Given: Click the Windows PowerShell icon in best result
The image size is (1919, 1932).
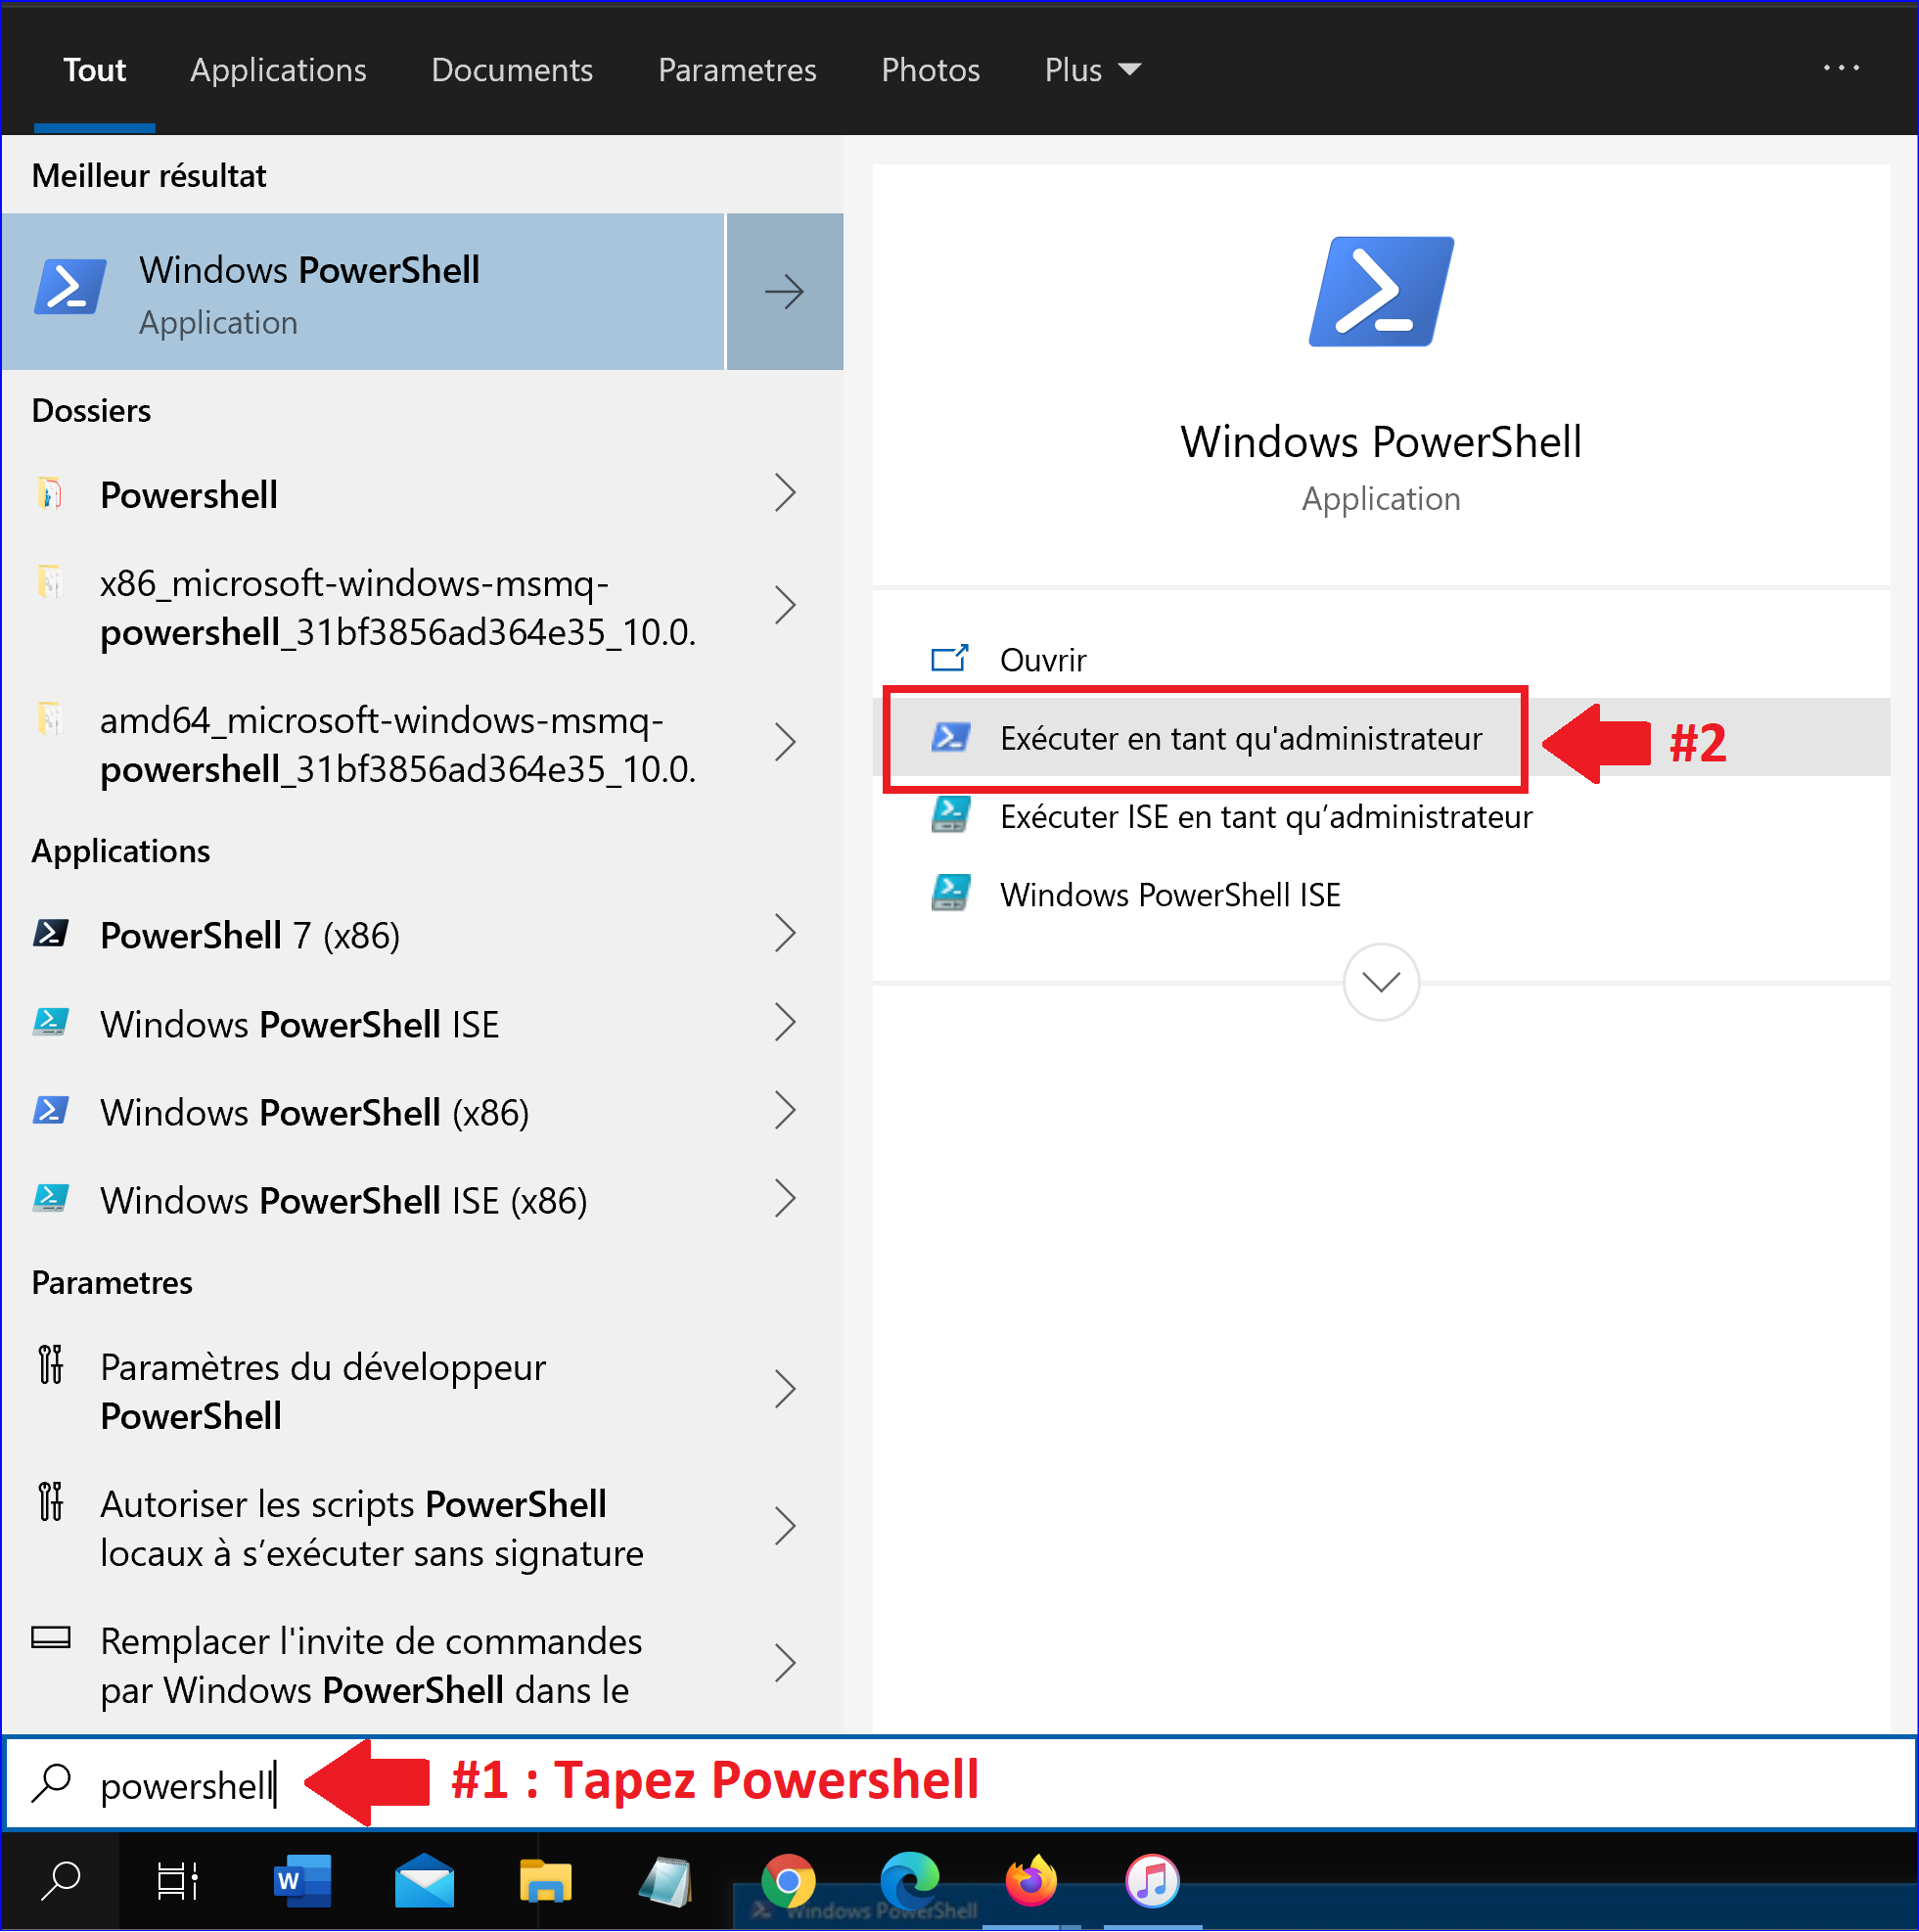Looking at the screenshot, I should [70, 288].
